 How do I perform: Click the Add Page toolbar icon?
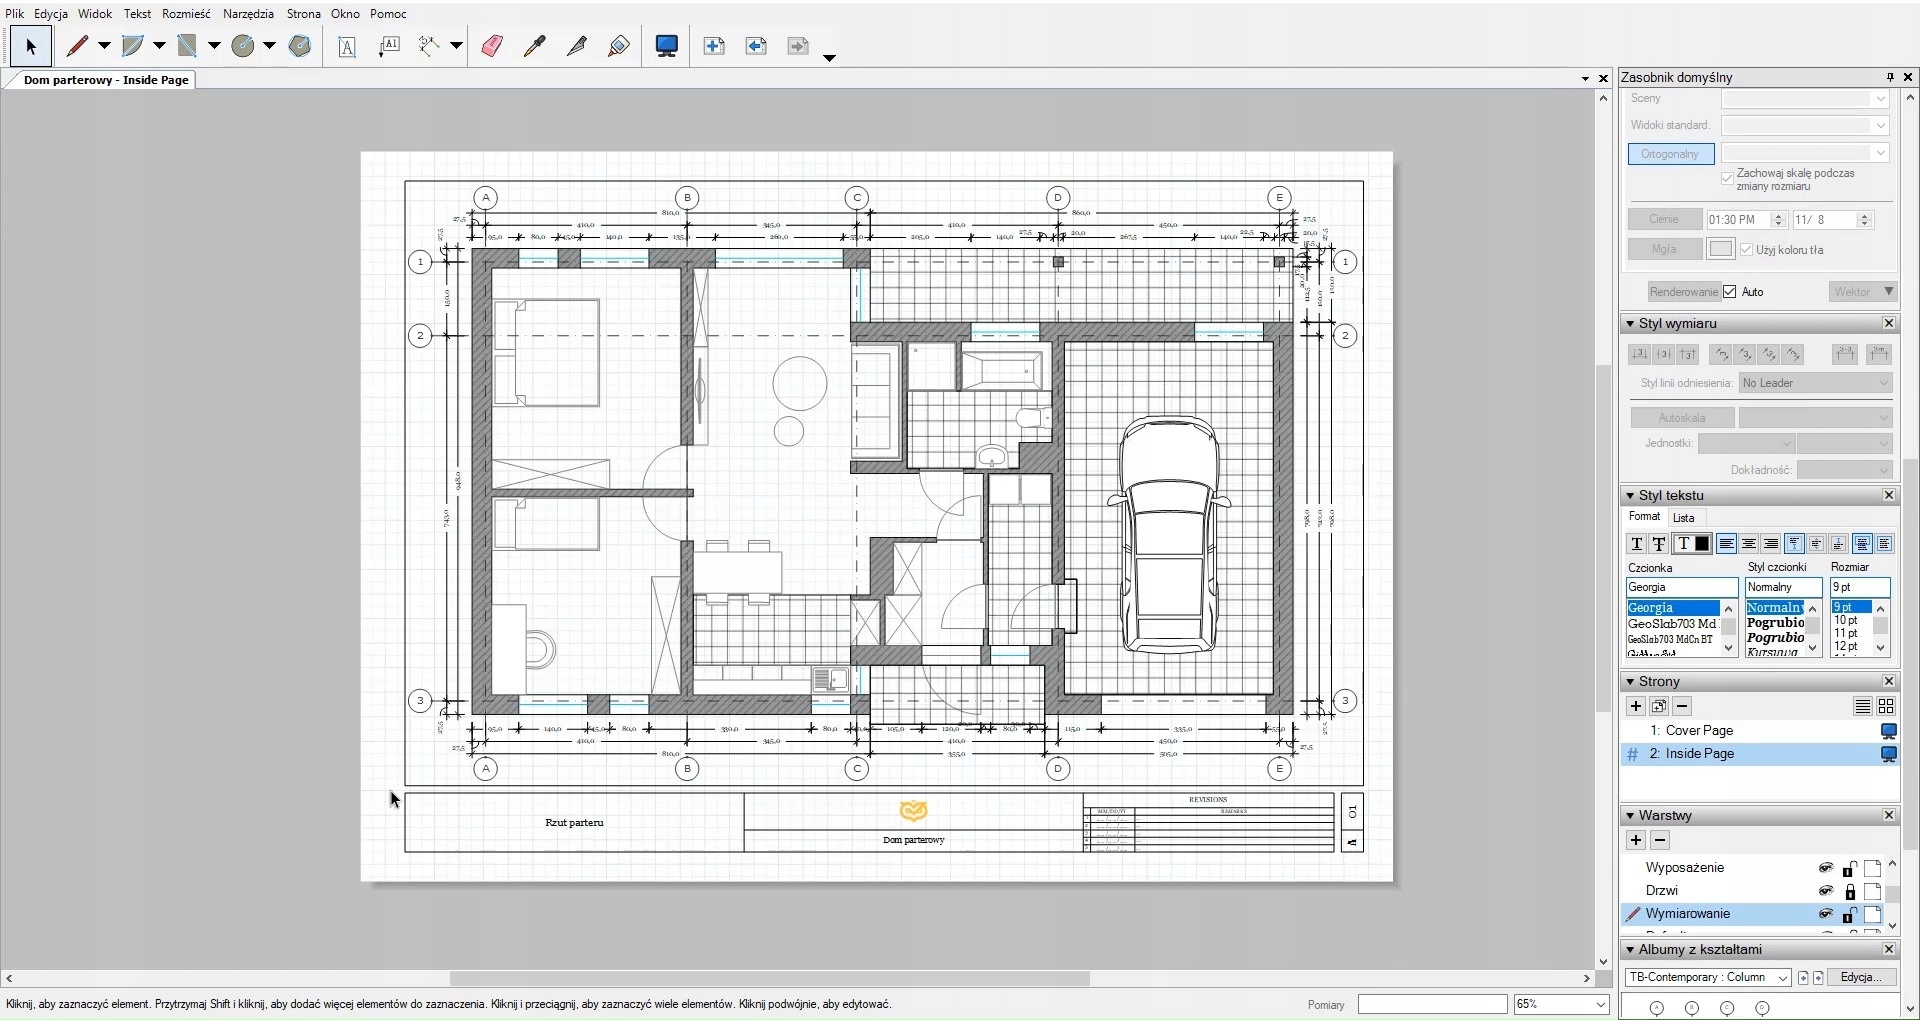(714, 46)
